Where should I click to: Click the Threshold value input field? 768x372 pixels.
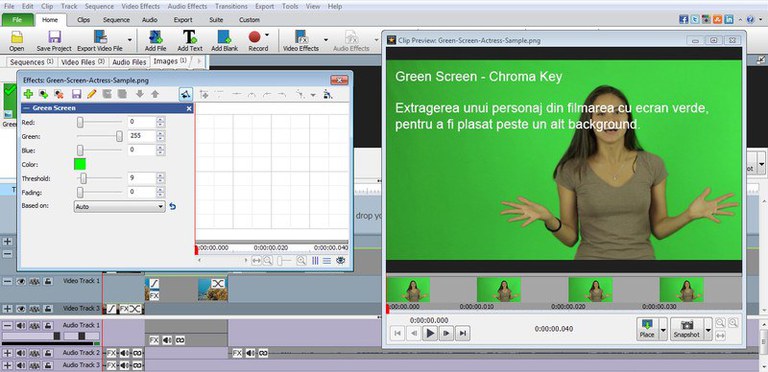(142, 179)
